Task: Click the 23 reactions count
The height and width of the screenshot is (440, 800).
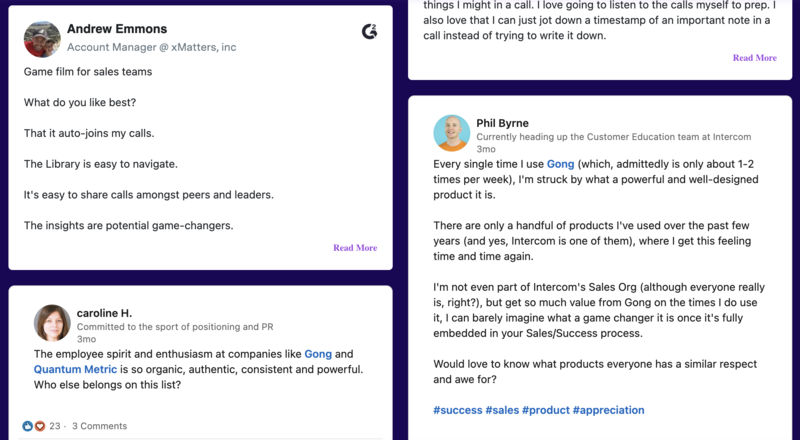Action: pyautogui.click(x=55, y=425)
